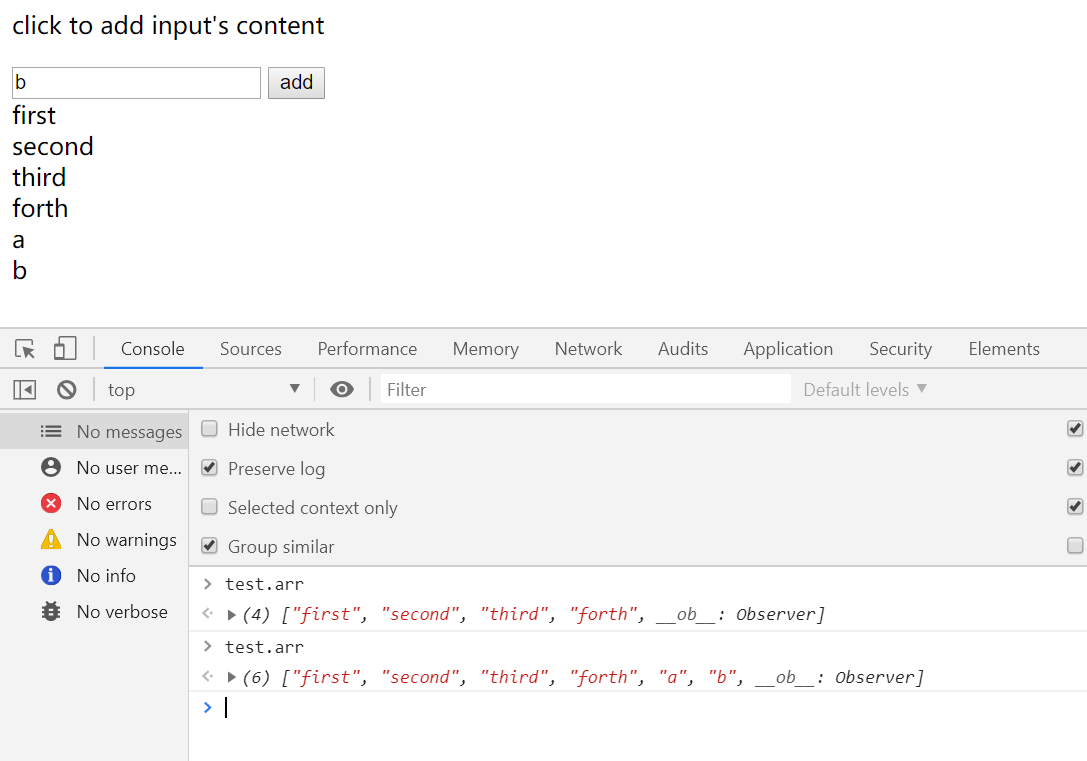Open the Default levels dropdown

tap(865, 390)
